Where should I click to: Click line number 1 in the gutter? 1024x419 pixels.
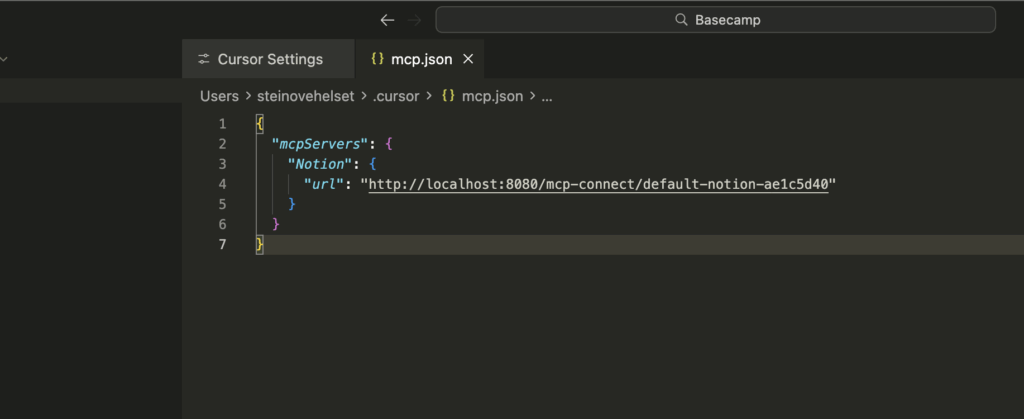tap(222, 124)
